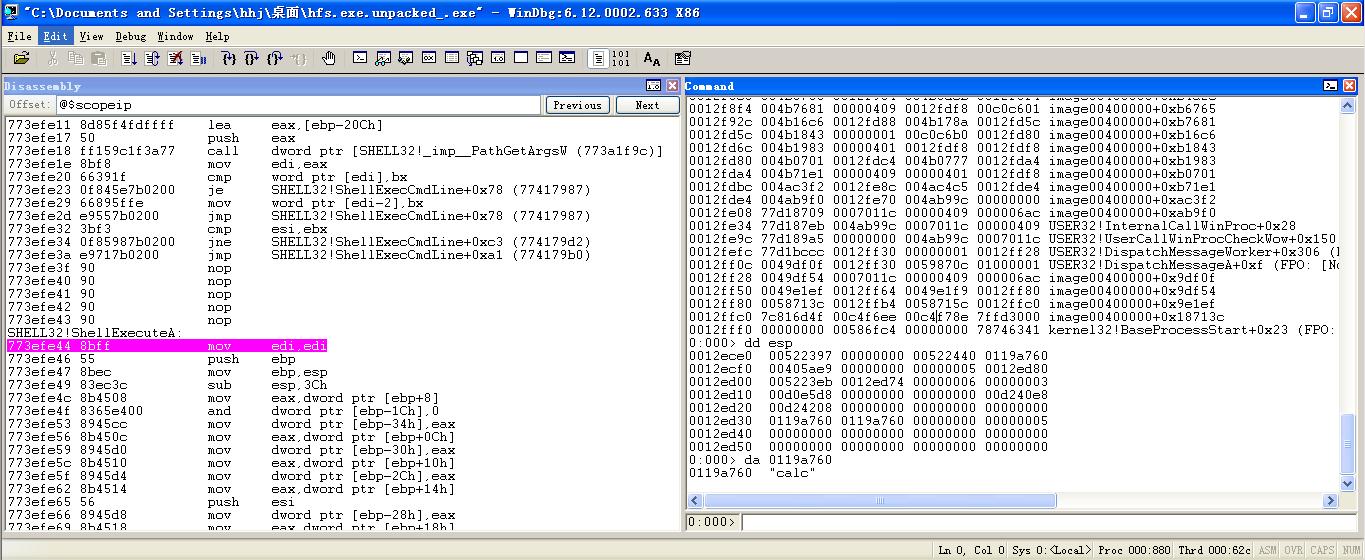This screenshot has height=560, width=1365.
Task: Click the Next button in Disassembly
Action: click(647, 105)
